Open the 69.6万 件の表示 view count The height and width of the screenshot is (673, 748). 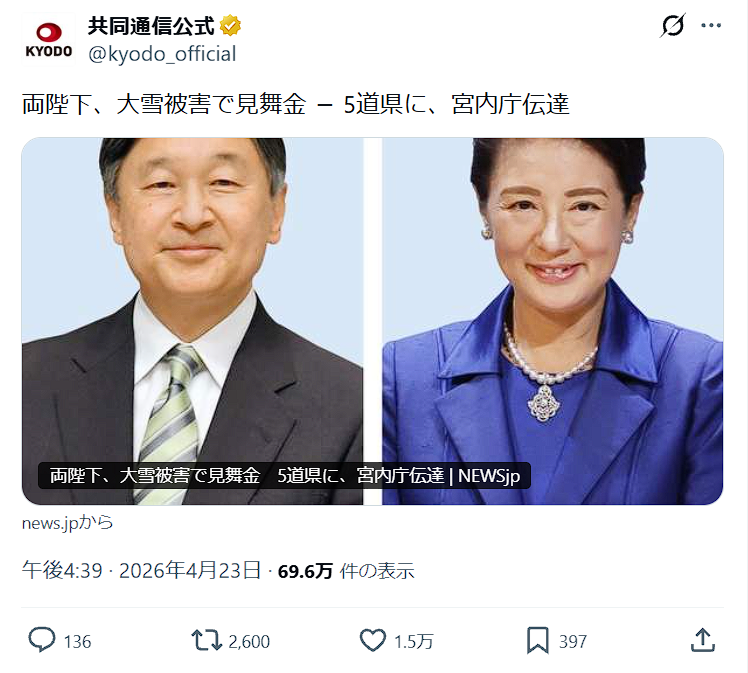point(346,571)
